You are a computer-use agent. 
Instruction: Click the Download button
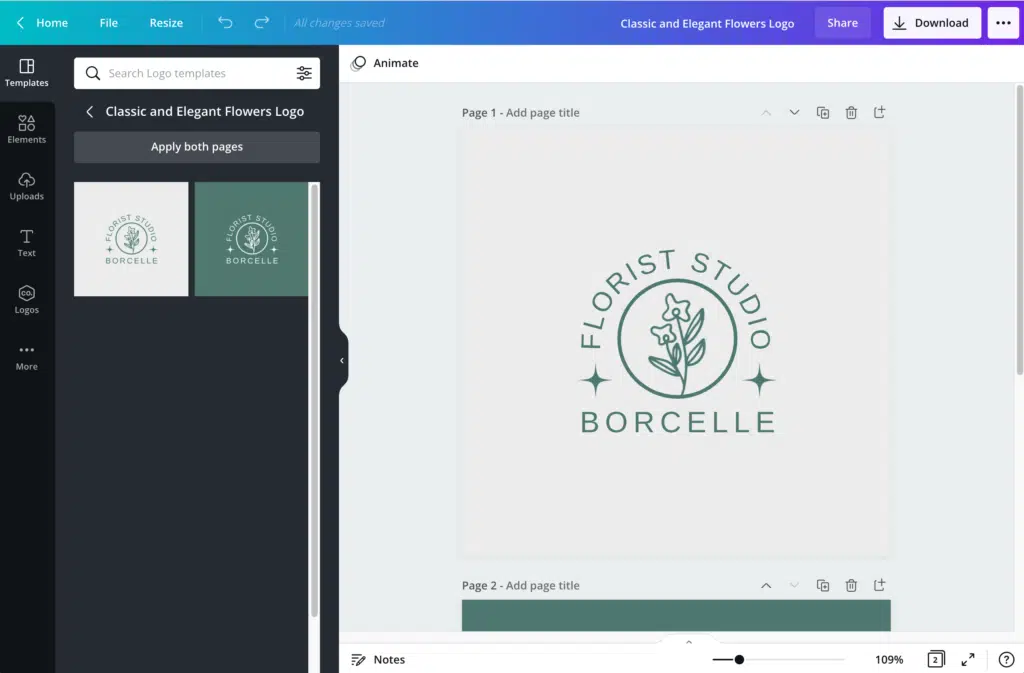tap(931, 22)
